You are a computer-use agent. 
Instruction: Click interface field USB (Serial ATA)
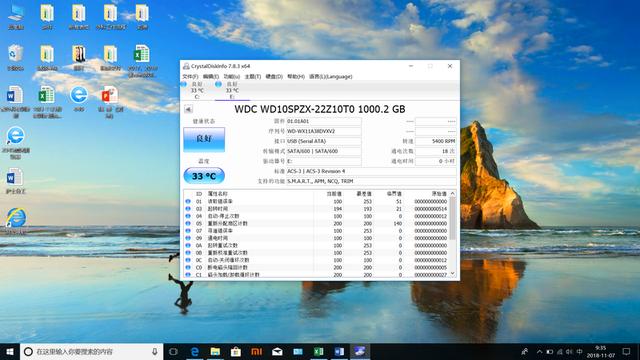tap(324, 141)
